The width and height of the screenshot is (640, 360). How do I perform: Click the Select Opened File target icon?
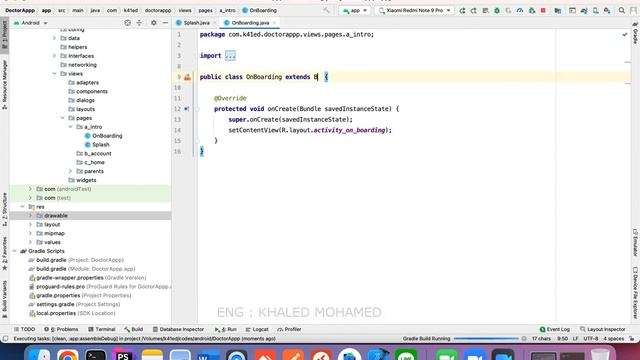128,23
